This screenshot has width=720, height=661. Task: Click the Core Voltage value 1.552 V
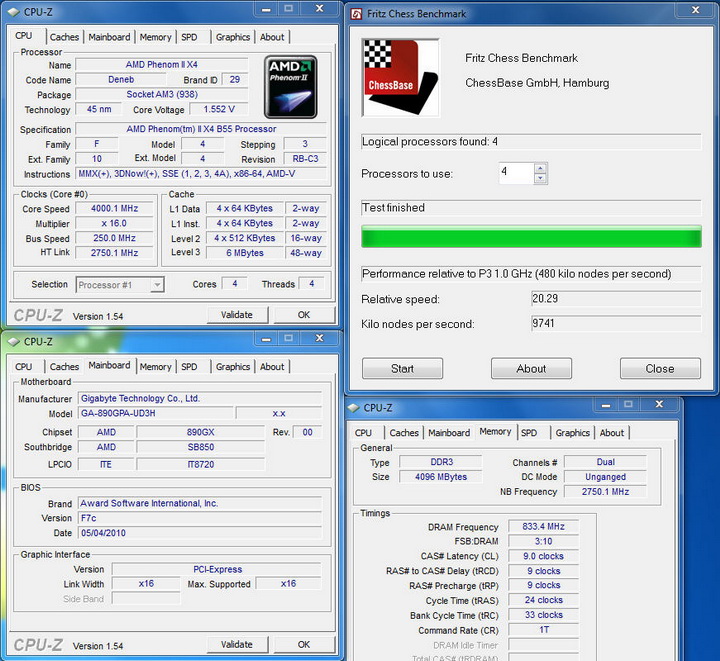219,109
